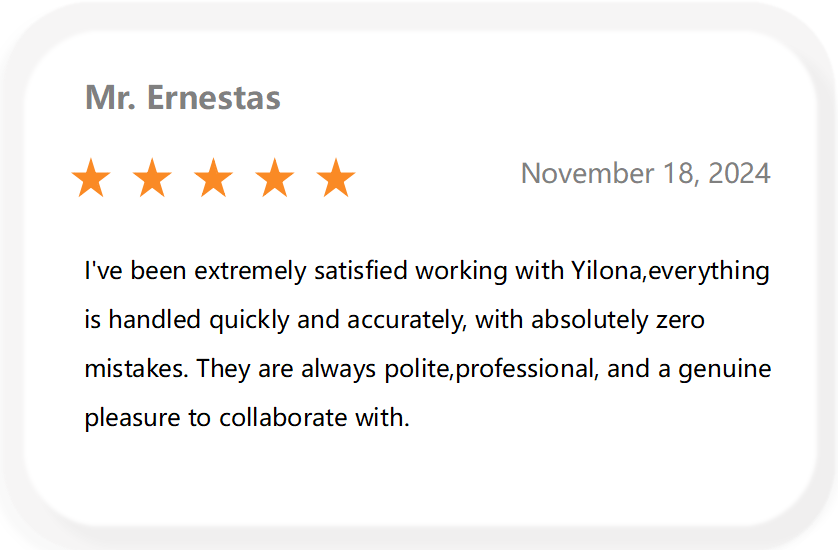Click the review date November 18, 2024
This screenshot has width=838, height=550.
click(646, 174)
